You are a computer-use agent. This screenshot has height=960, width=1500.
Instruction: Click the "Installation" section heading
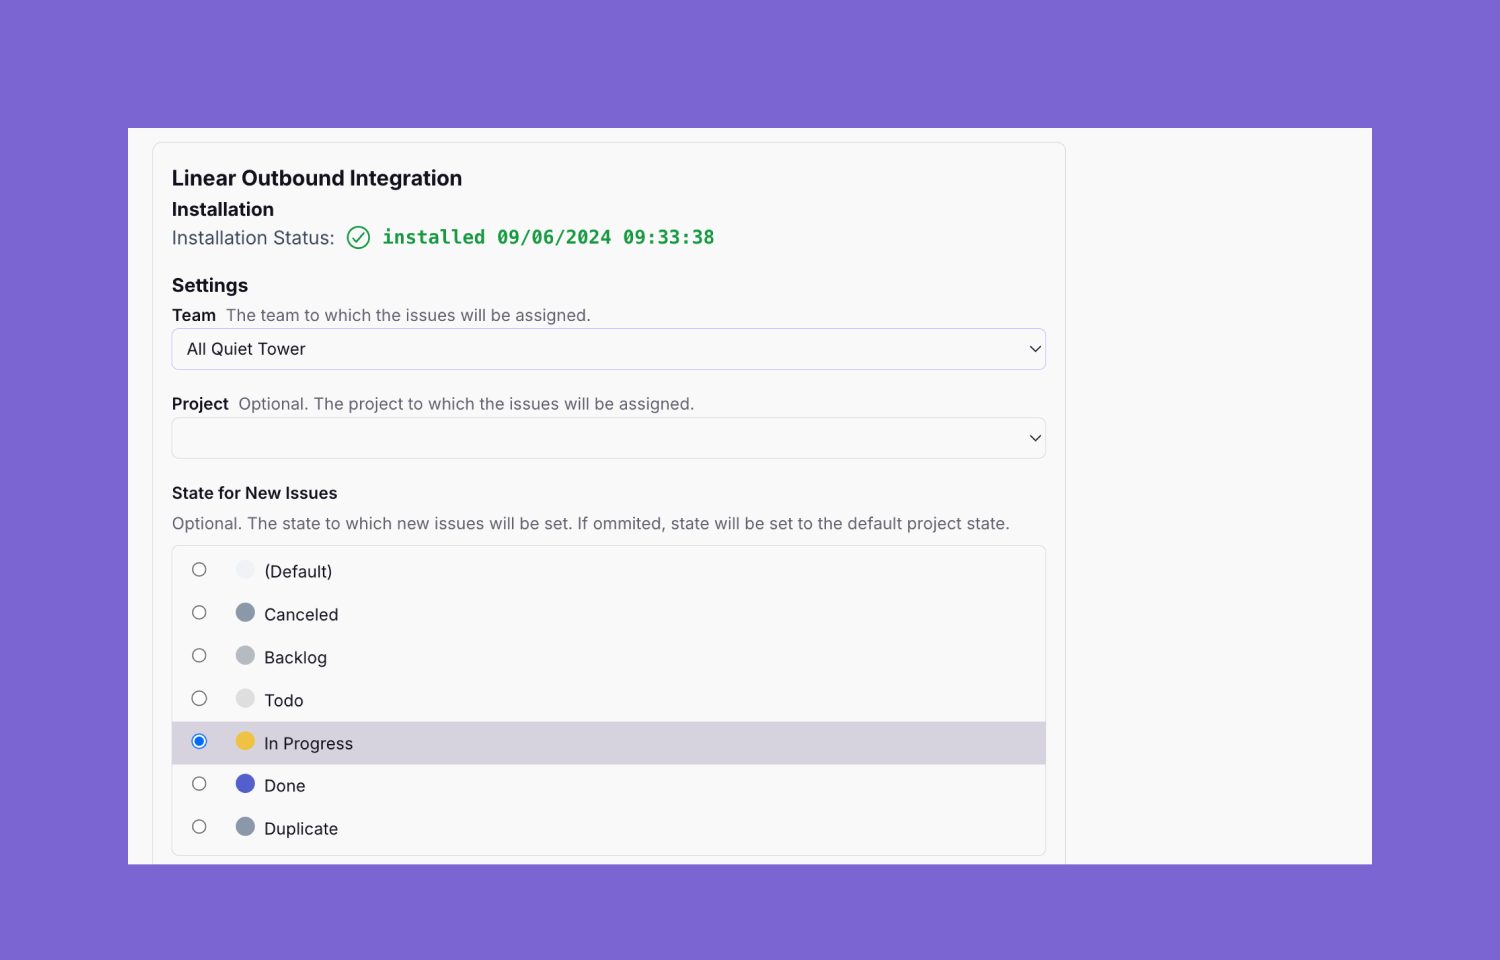223,209
